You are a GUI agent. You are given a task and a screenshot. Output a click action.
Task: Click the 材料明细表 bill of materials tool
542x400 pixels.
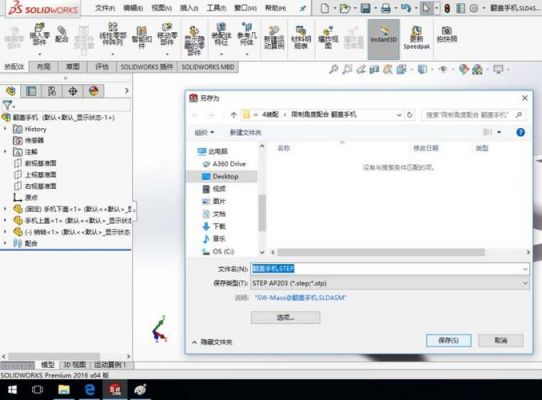pos(301,37)
